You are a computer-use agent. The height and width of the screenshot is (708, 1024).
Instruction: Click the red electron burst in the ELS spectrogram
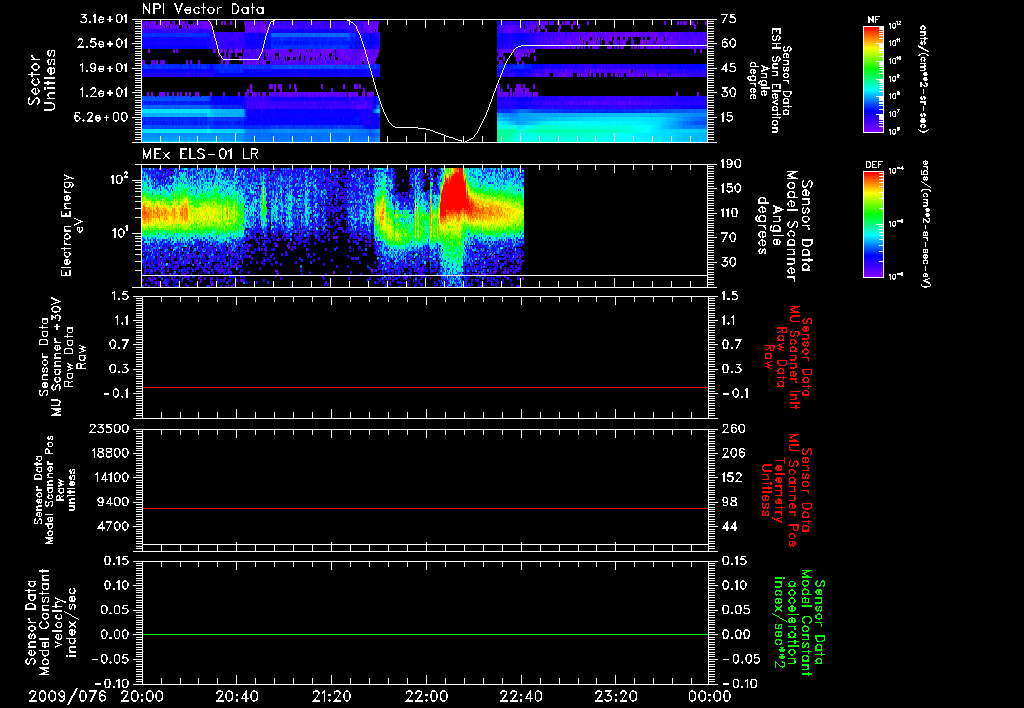coord(452,194)
